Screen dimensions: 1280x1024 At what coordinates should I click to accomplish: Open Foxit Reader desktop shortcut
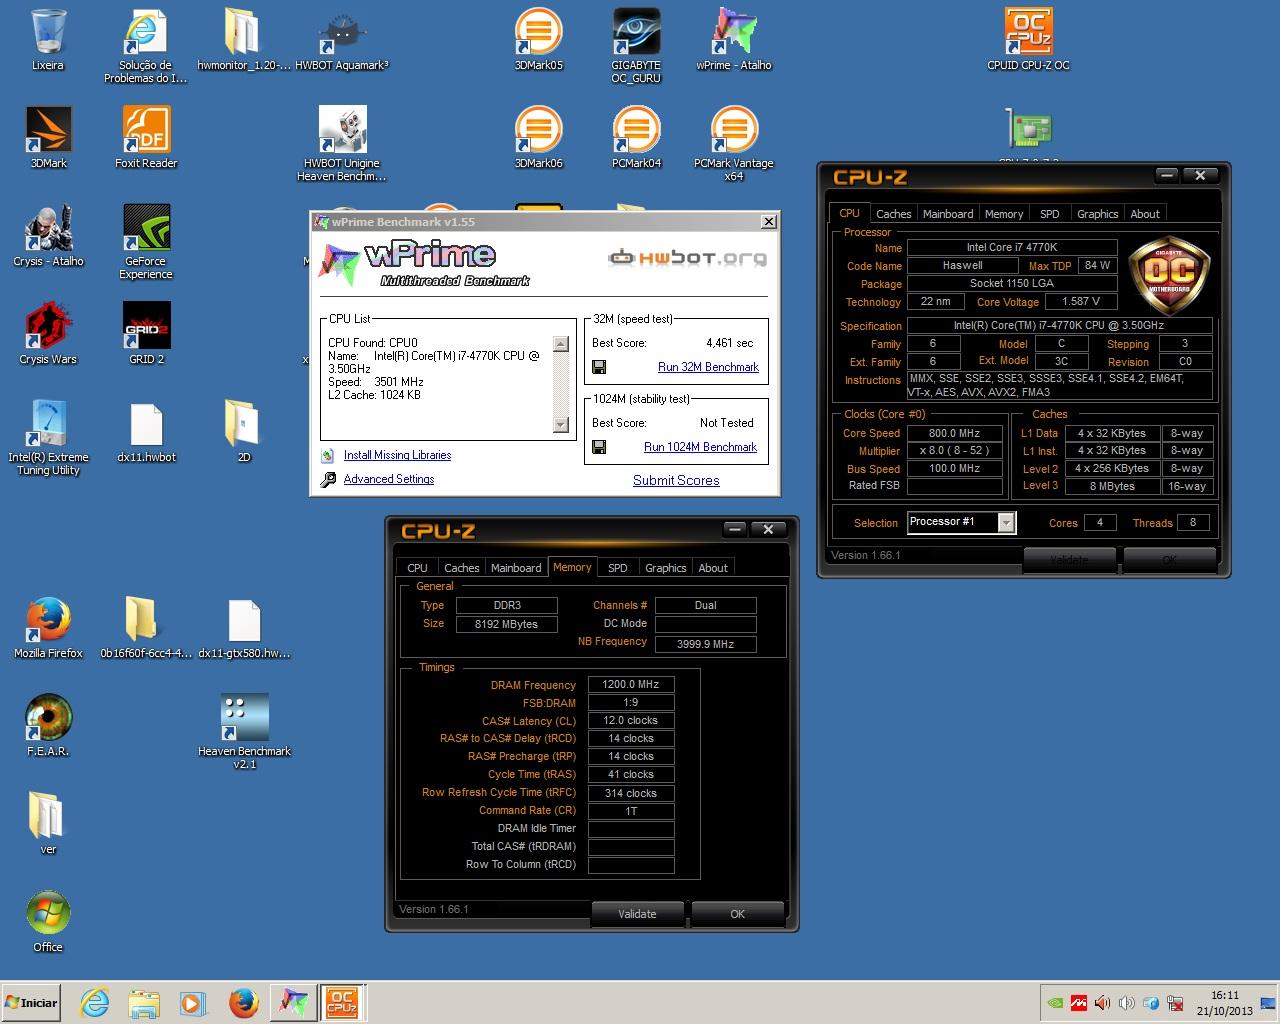(x=146, y=138)
